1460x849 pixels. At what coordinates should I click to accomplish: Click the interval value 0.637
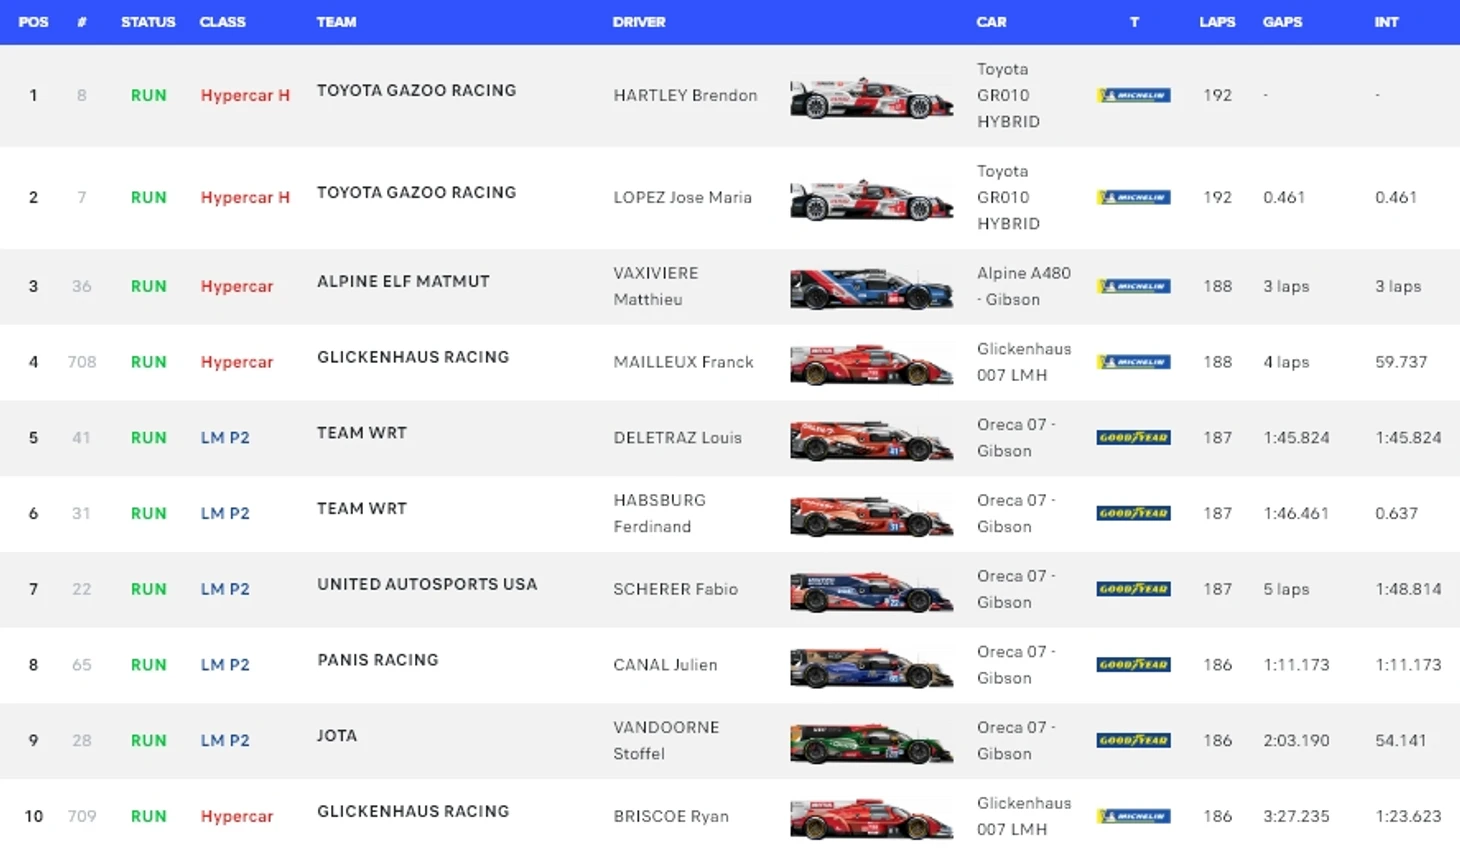[x=1396, y=513]
